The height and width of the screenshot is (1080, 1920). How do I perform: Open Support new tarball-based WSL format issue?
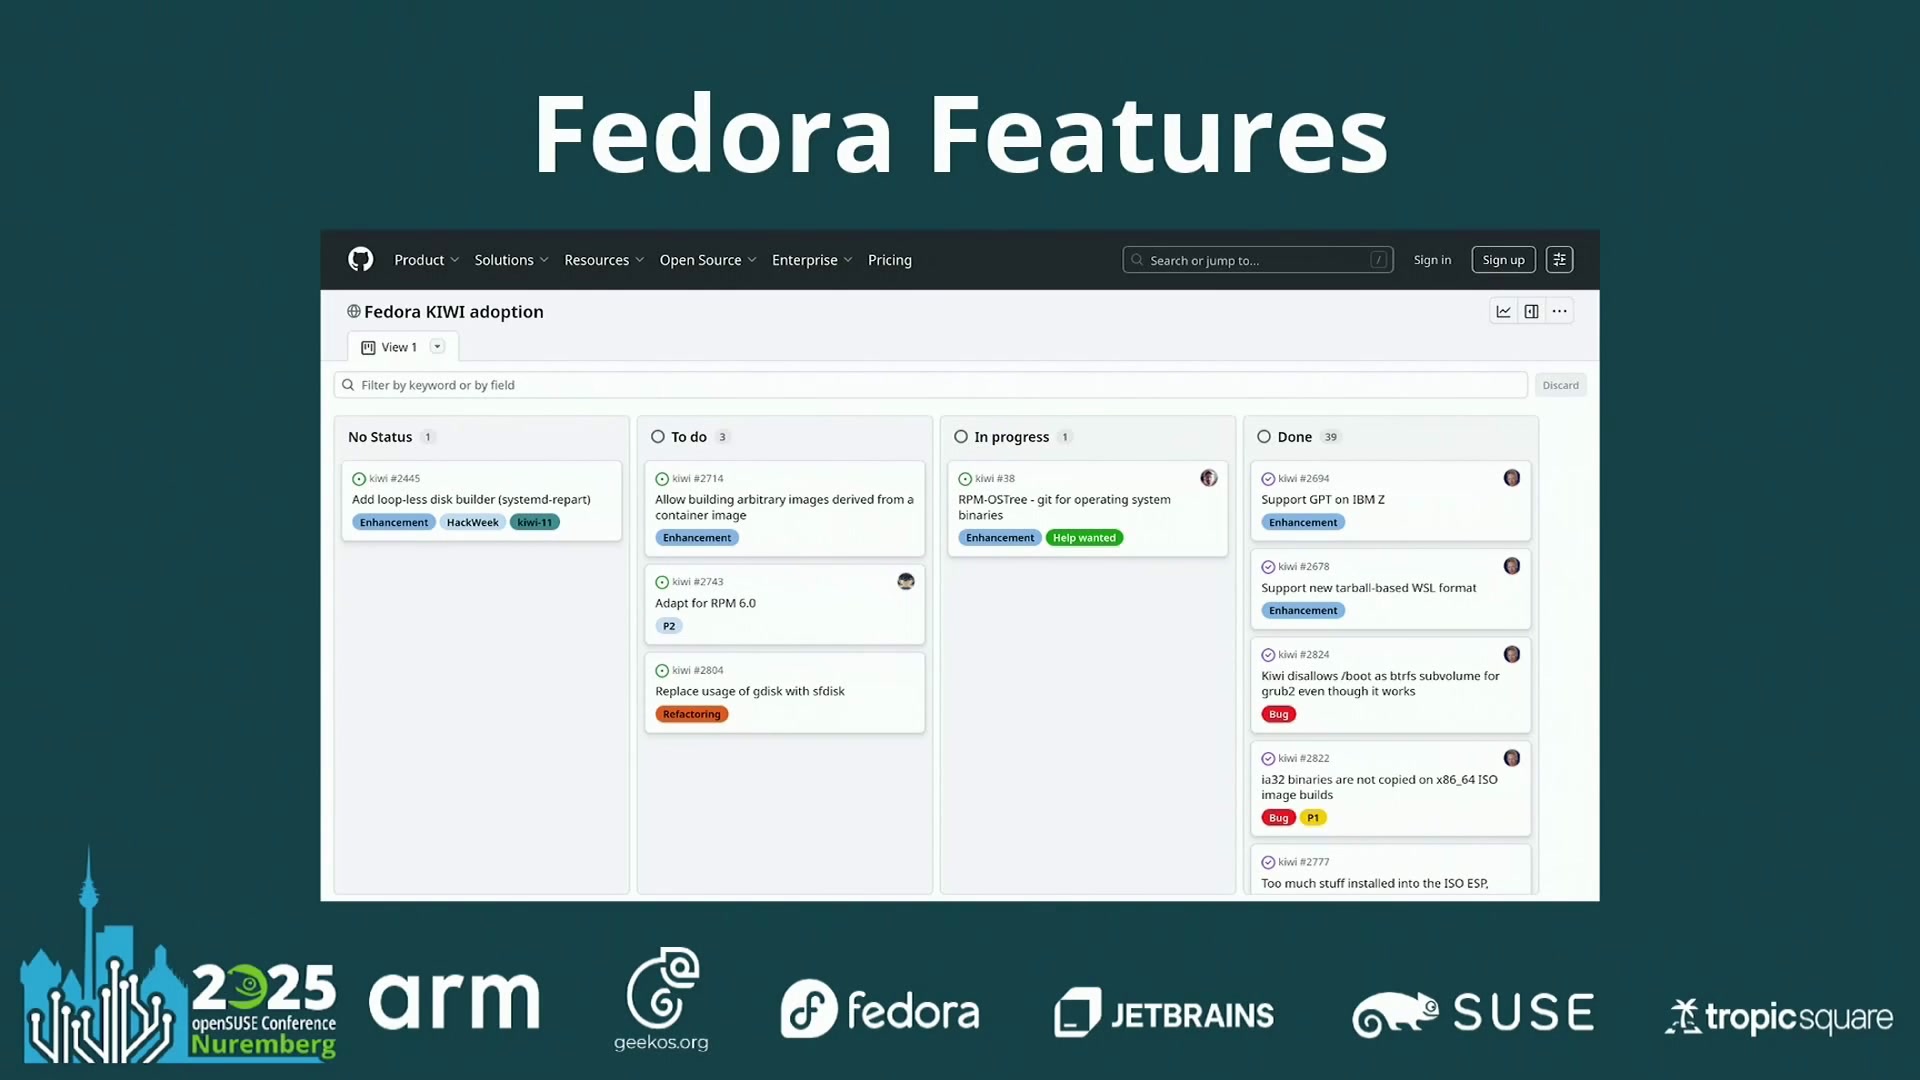pyautogui.click(x=1368, y=588)
